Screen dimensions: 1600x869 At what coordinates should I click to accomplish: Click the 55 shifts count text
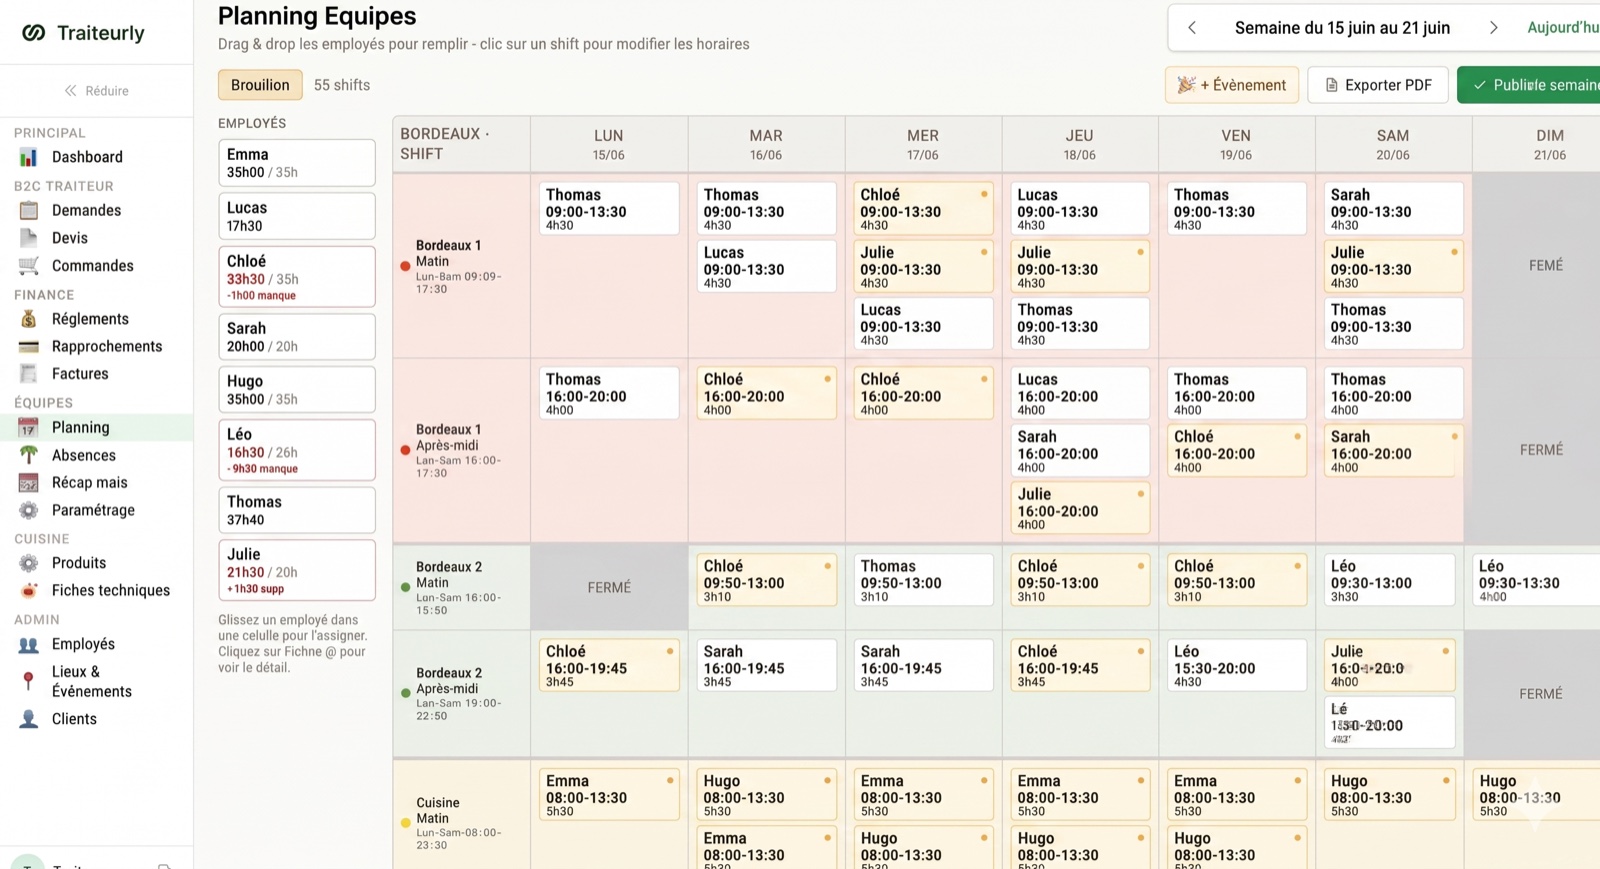point(342,85)
